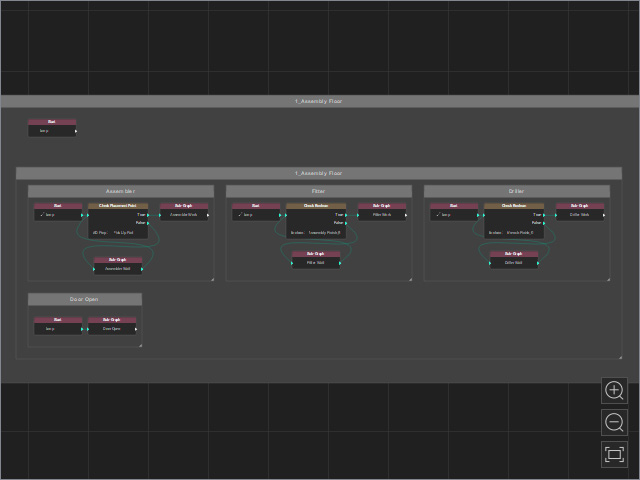This screenshot has width=640, height=480.
Task: Click the Assembler group's corner resize handle
Action: (212, 279)
